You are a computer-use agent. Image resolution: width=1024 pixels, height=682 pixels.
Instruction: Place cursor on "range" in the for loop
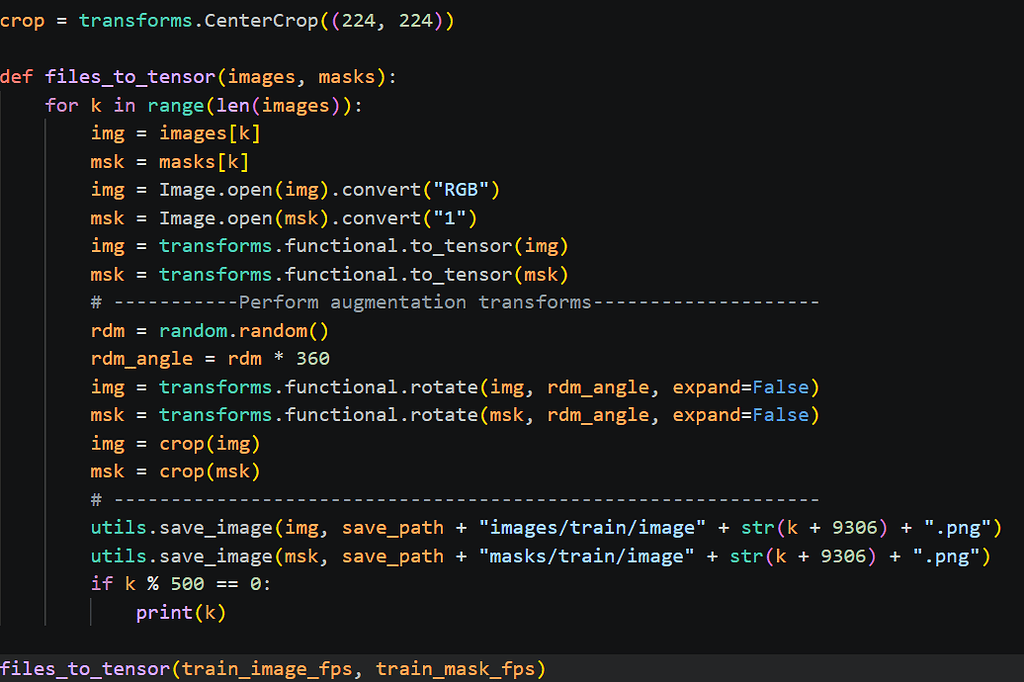click(176, 106)
